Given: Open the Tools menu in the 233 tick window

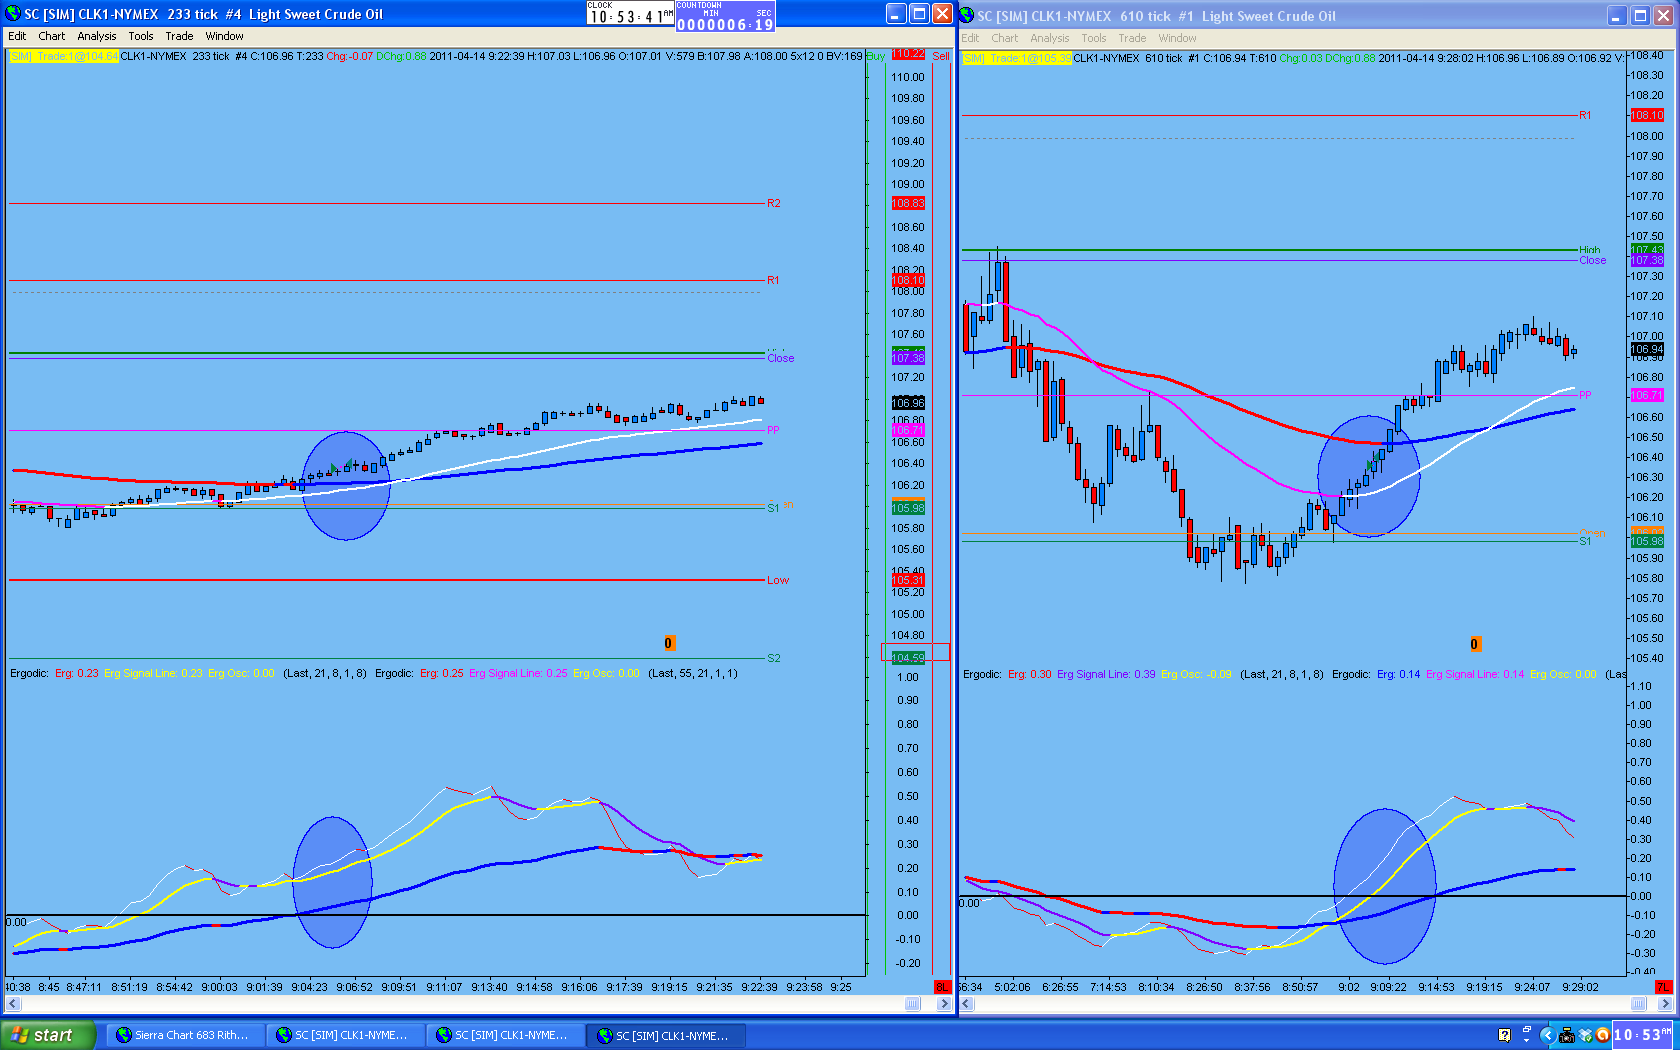Looking at the screenshot, I should [x=141, y=36].
